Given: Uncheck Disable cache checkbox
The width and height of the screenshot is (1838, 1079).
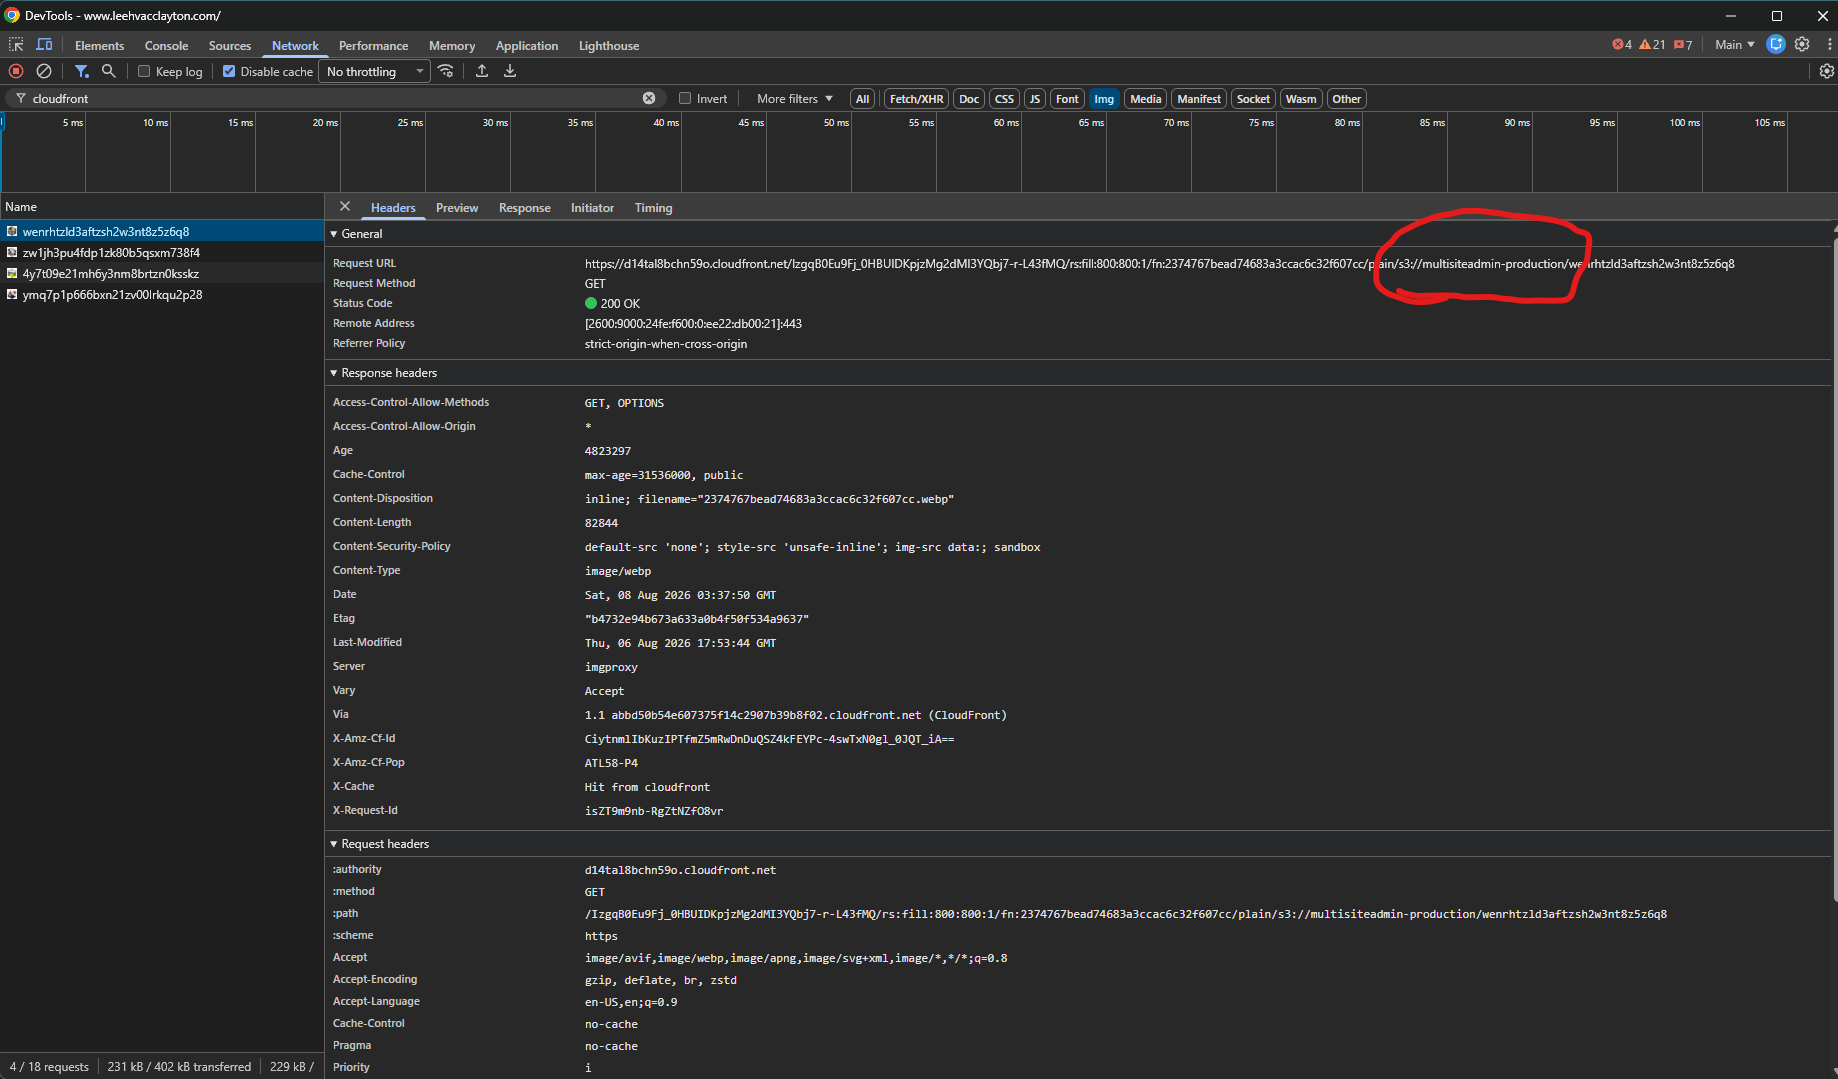Looking at the screenshot, I should click(229, 71).
